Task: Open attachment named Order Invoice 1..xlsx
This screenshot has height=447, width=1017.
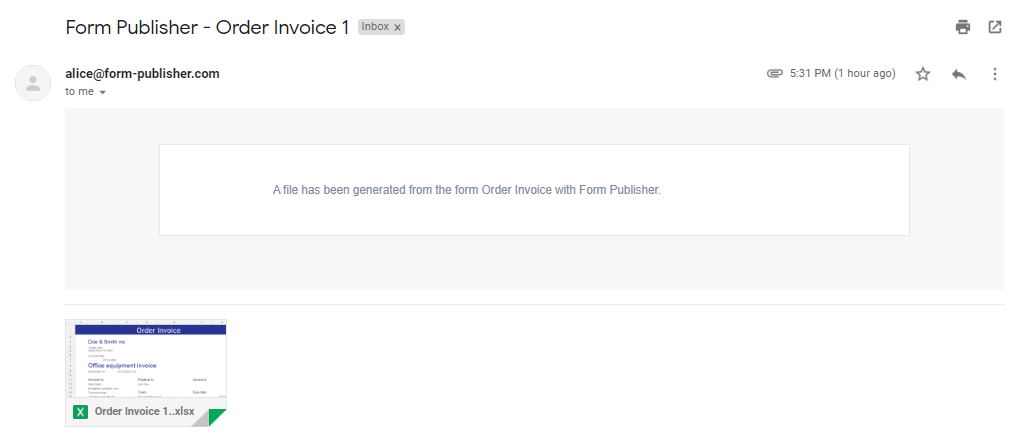Action: pyautogui.click(x=145, y=411)
